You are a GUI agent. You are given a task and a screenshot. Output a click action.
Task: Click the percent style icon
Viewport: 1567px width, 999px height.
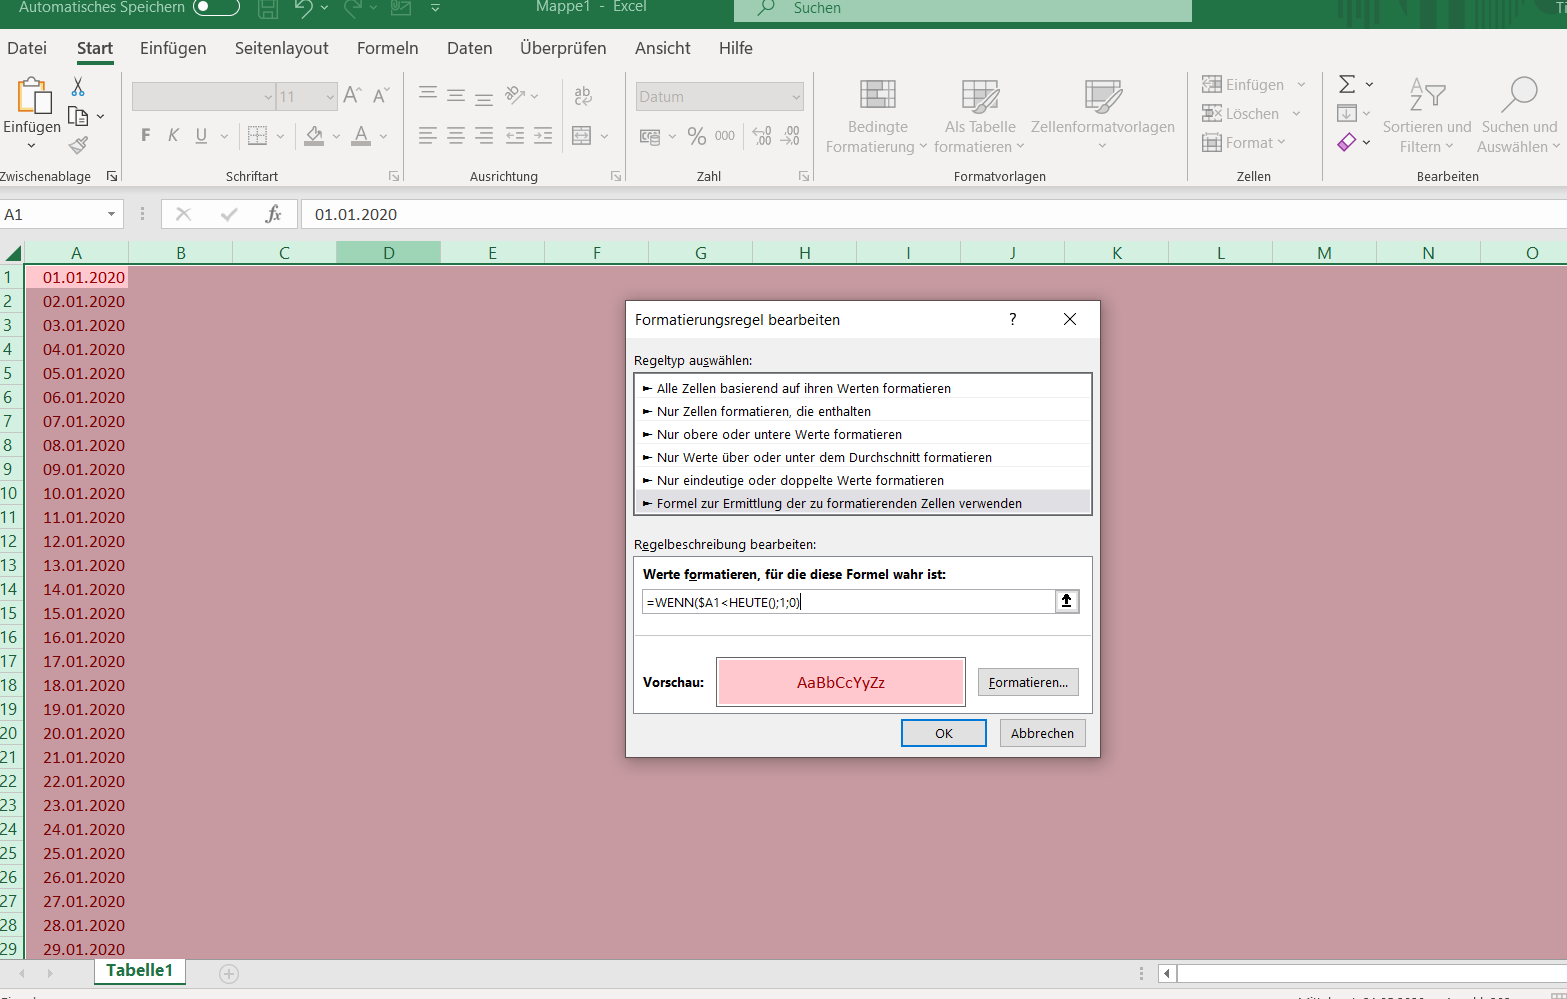click(697, 135)
